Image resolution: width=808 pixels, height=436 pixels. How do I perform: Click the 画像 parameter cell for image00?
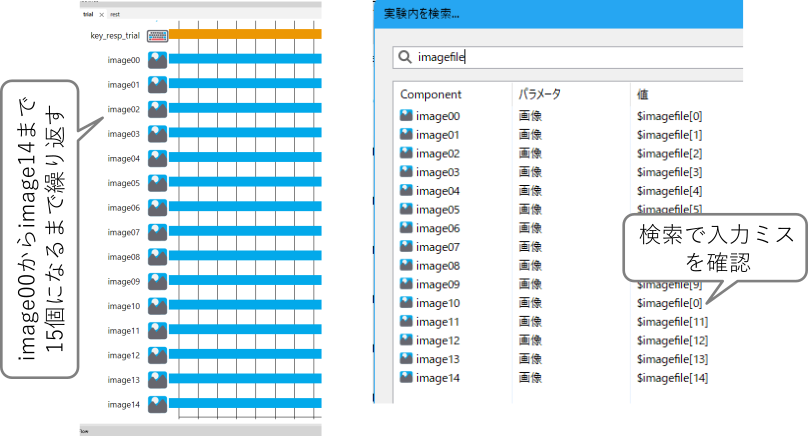pyautogui.click(x=530, y=116)
